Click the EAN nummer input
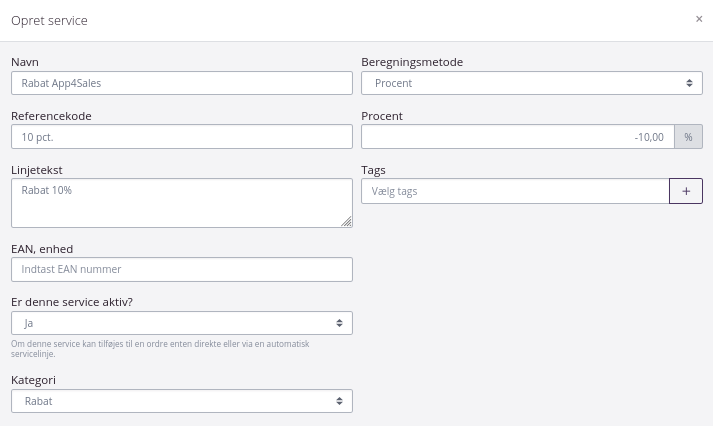The height and width of the screenshot is (426, 713). click(x=181, y=269)
